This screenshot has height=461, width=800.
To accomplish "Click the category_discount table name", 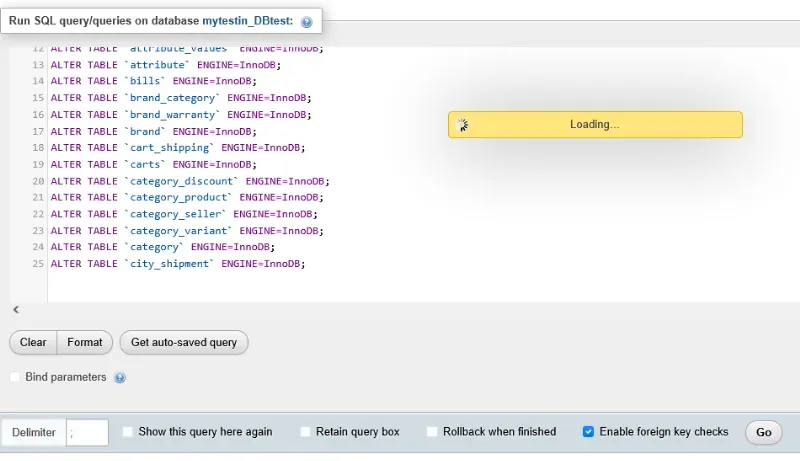I will click(x=182, y=182).
